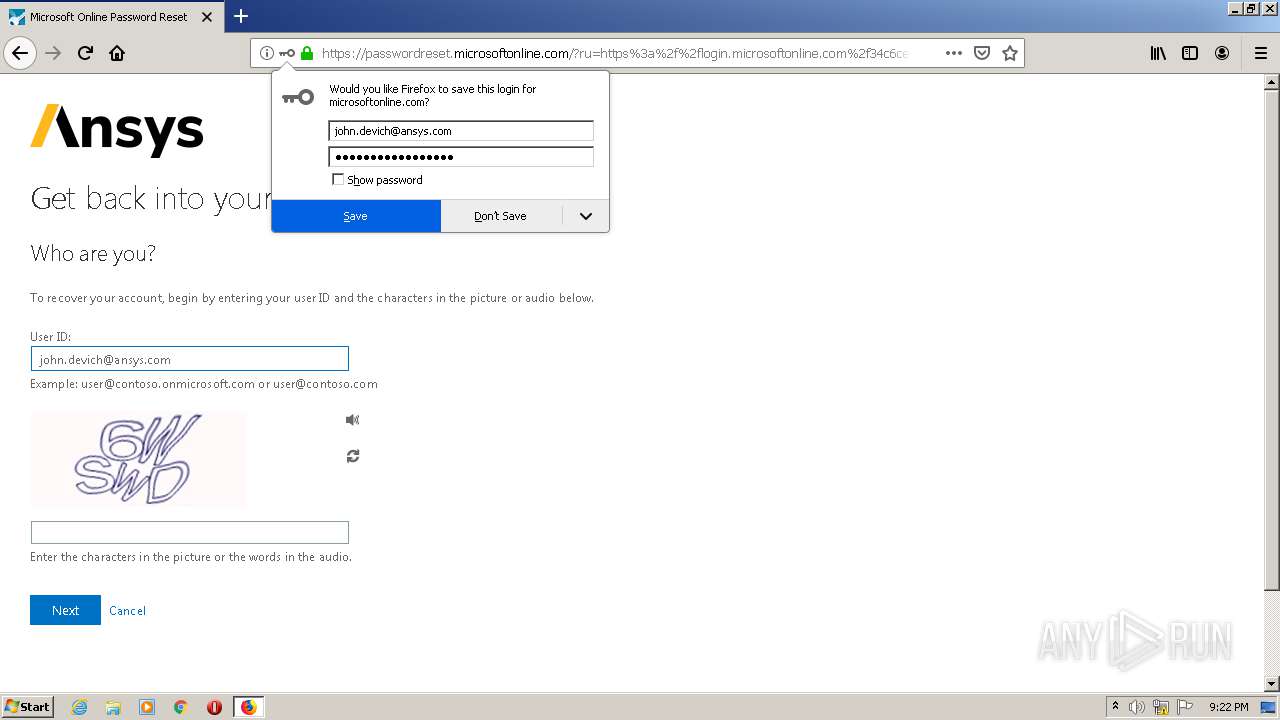Expand Don't Save dropdown options
Viewport: 1280px width, 720px height.
pyautogui.click(x=586, y=216)
